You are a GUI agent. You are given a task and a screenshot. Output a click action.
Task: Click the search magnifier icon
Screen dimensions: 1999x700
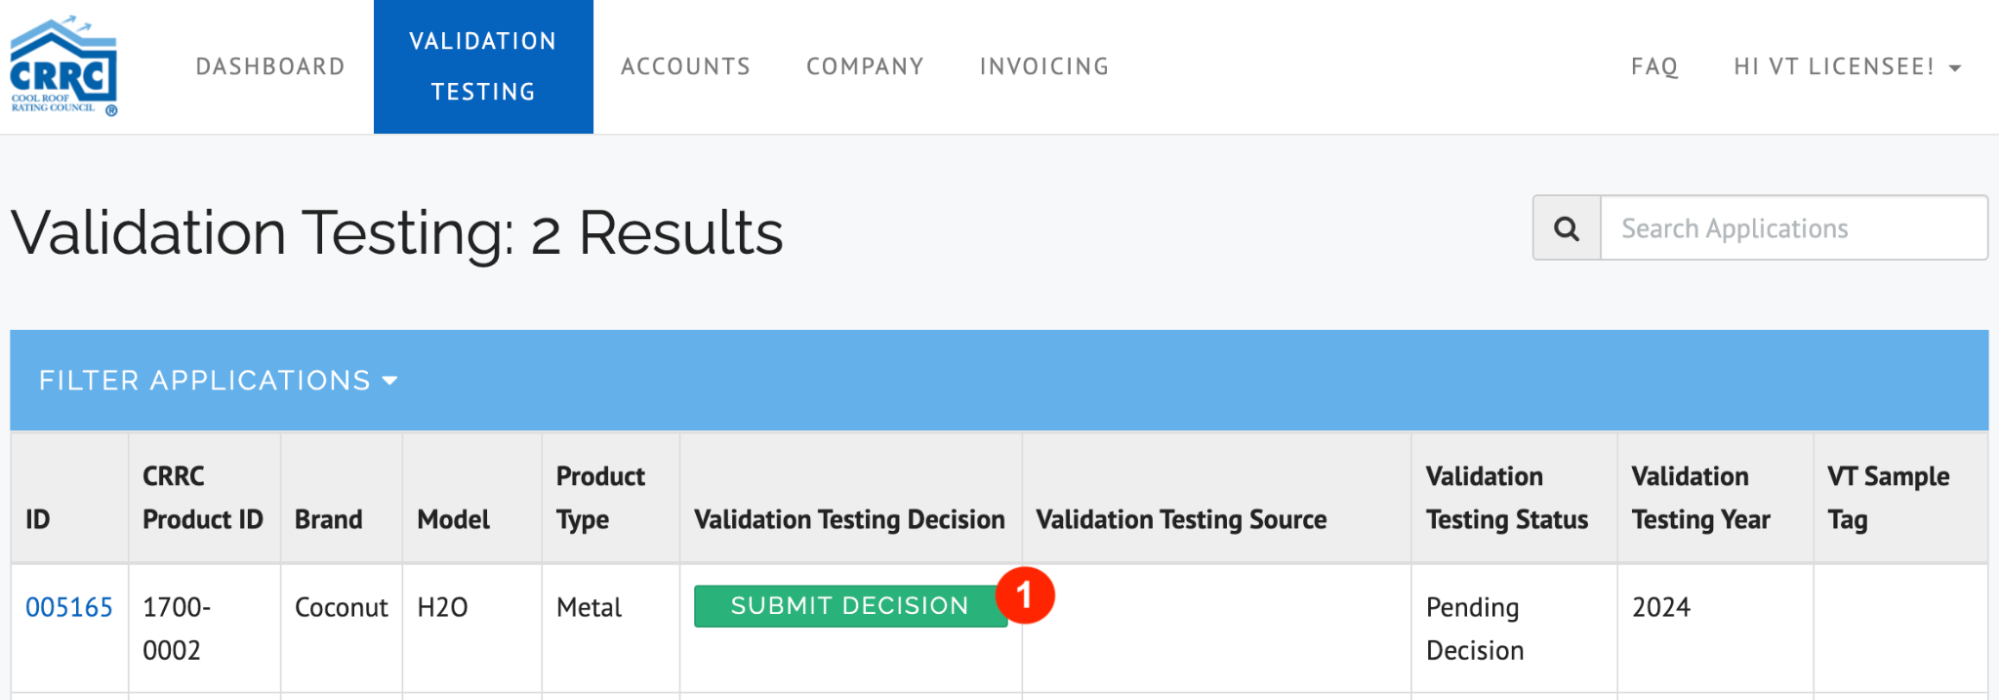pyautogui.click(x=1567, y=229)
